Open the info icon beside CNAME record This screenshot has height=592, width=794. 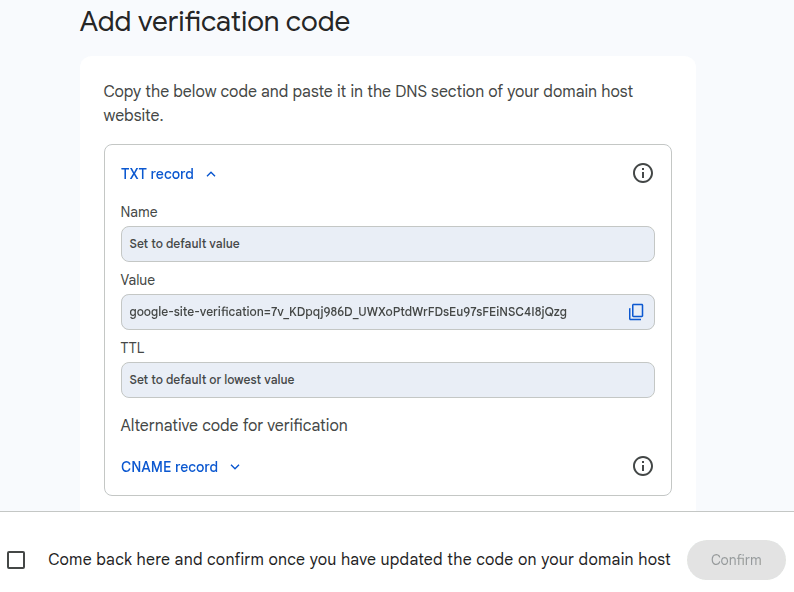click(643, 466)
